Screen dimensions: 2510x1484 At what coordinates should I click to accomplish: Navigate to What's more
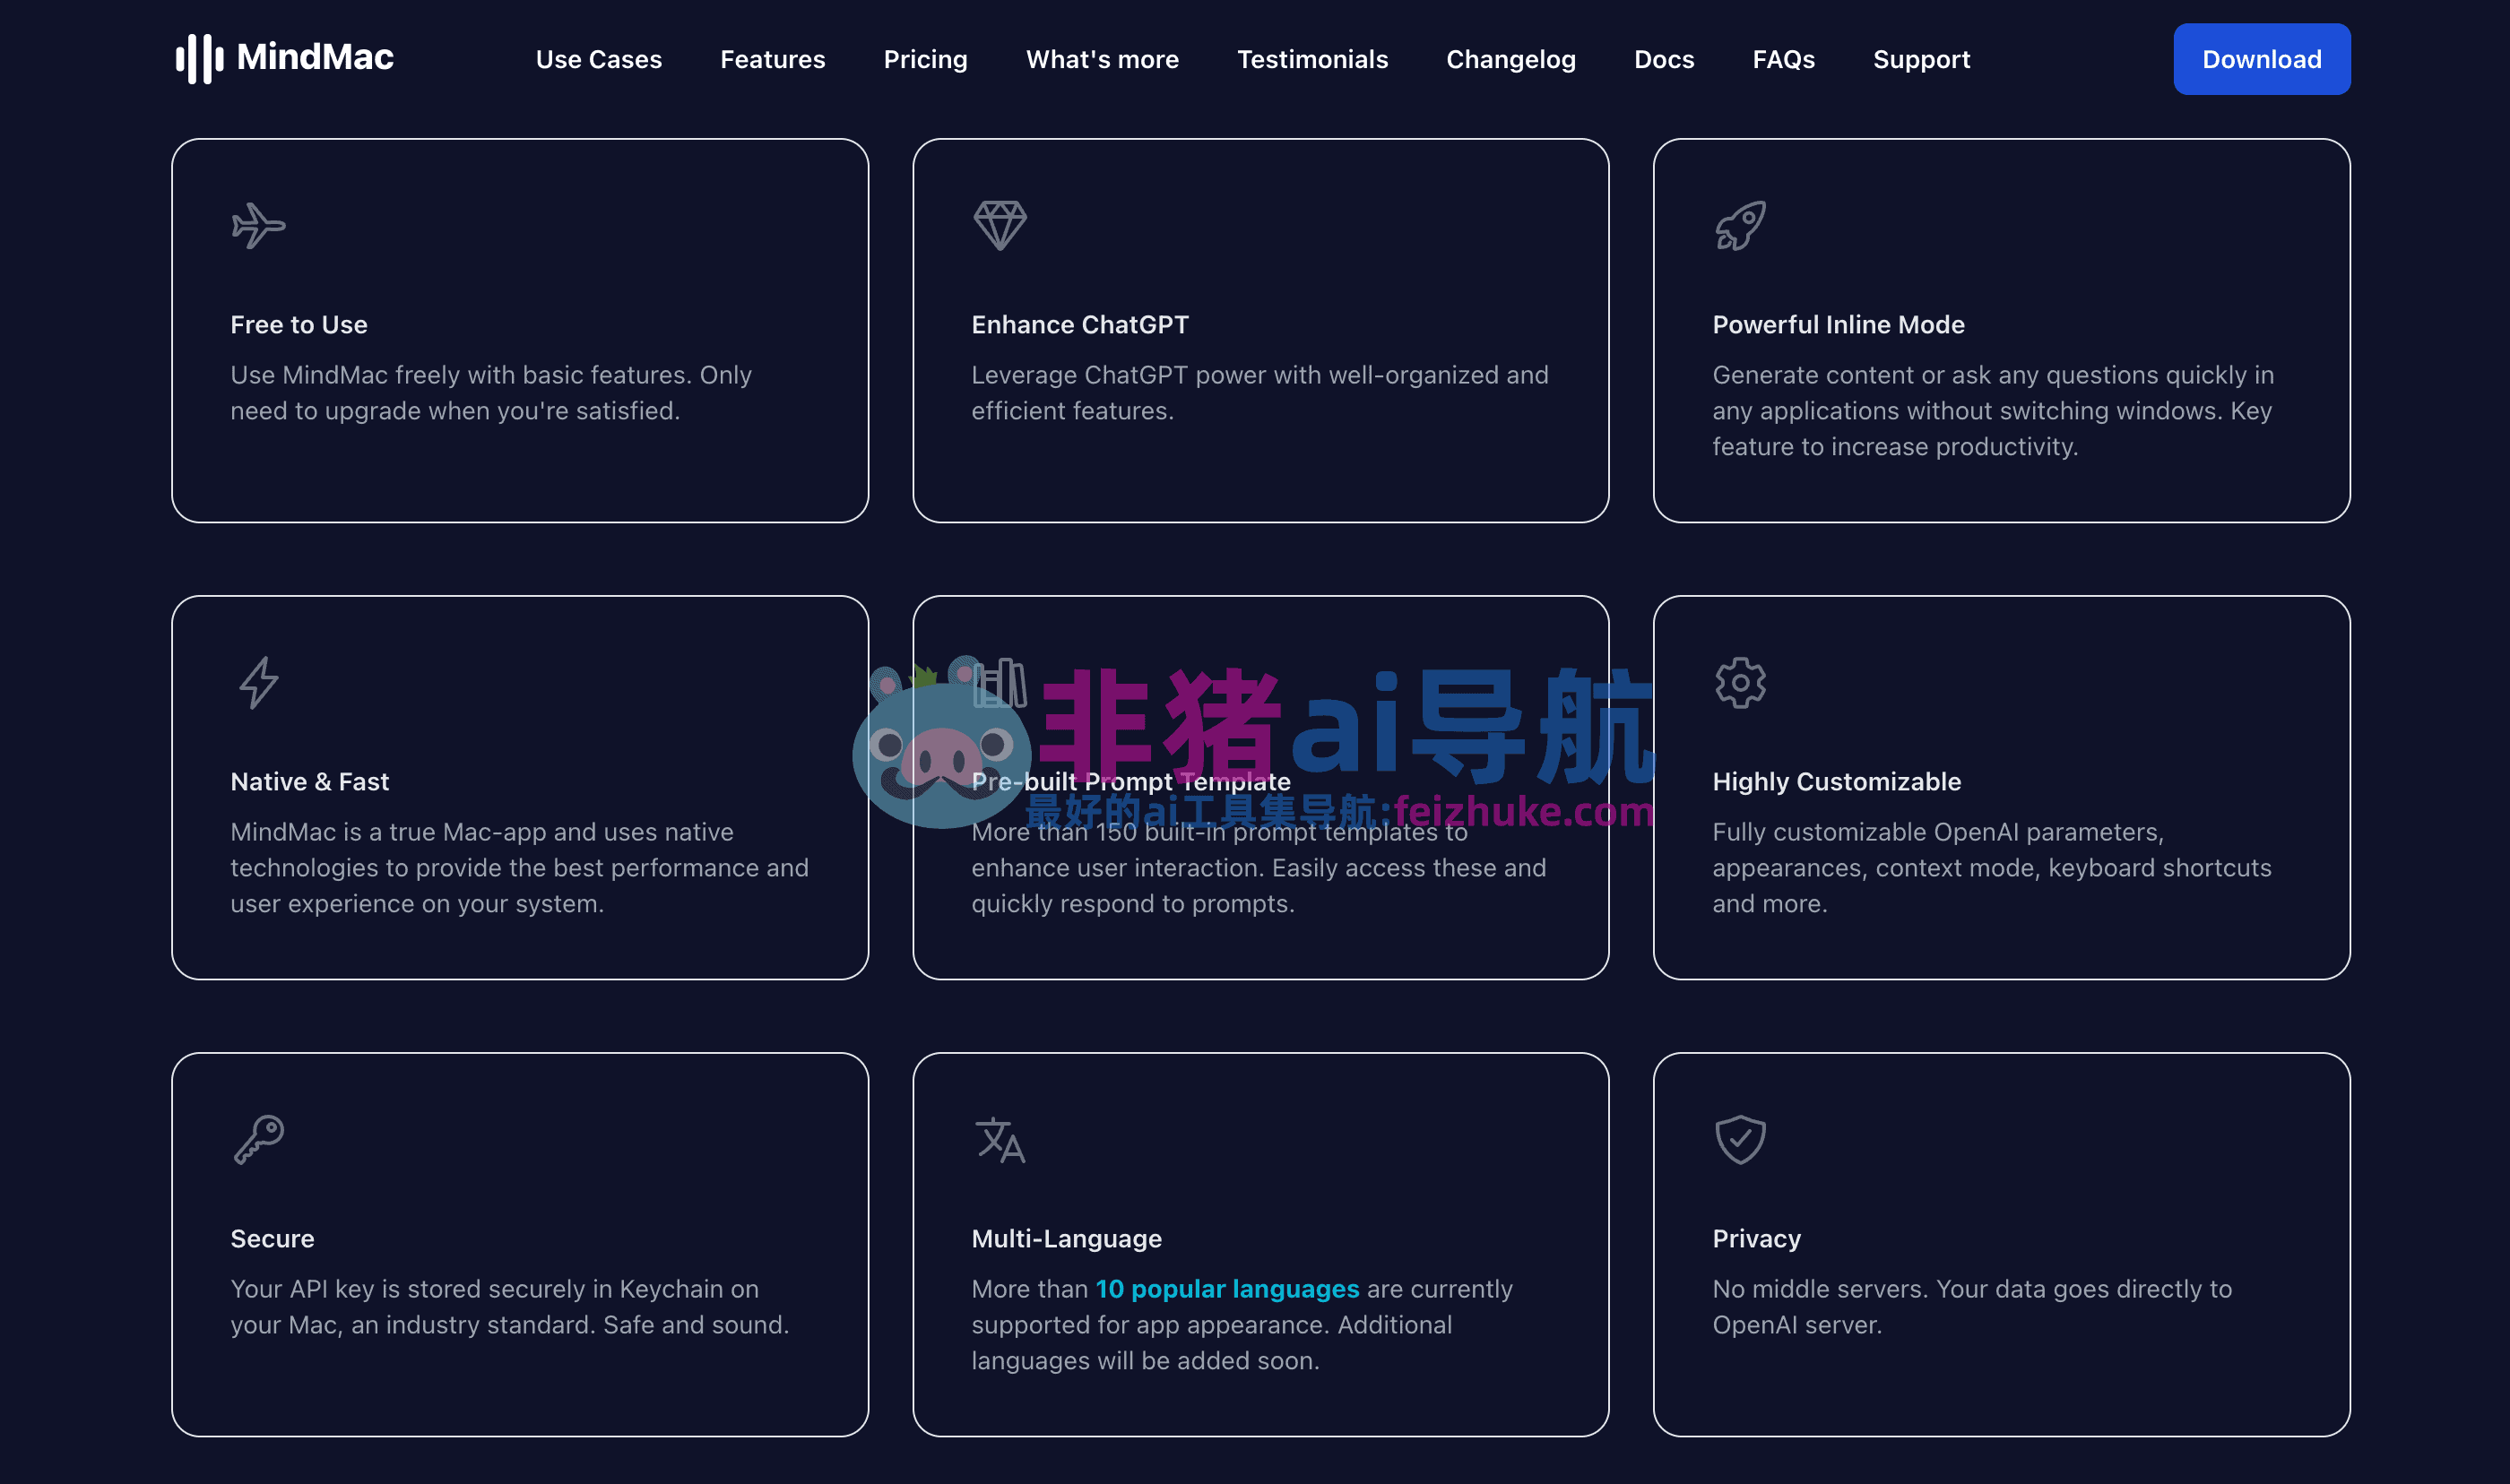point(1102,60)
